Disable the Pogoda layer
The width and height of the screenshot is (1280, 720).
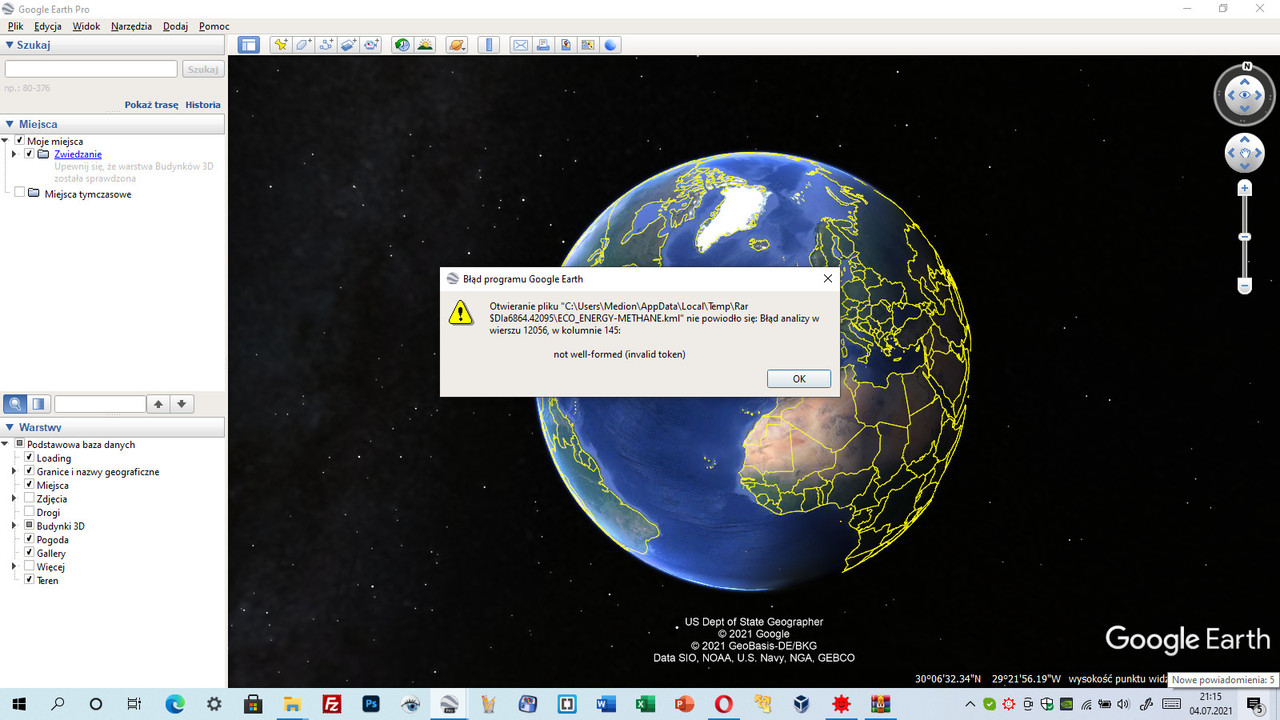point(29,539)
